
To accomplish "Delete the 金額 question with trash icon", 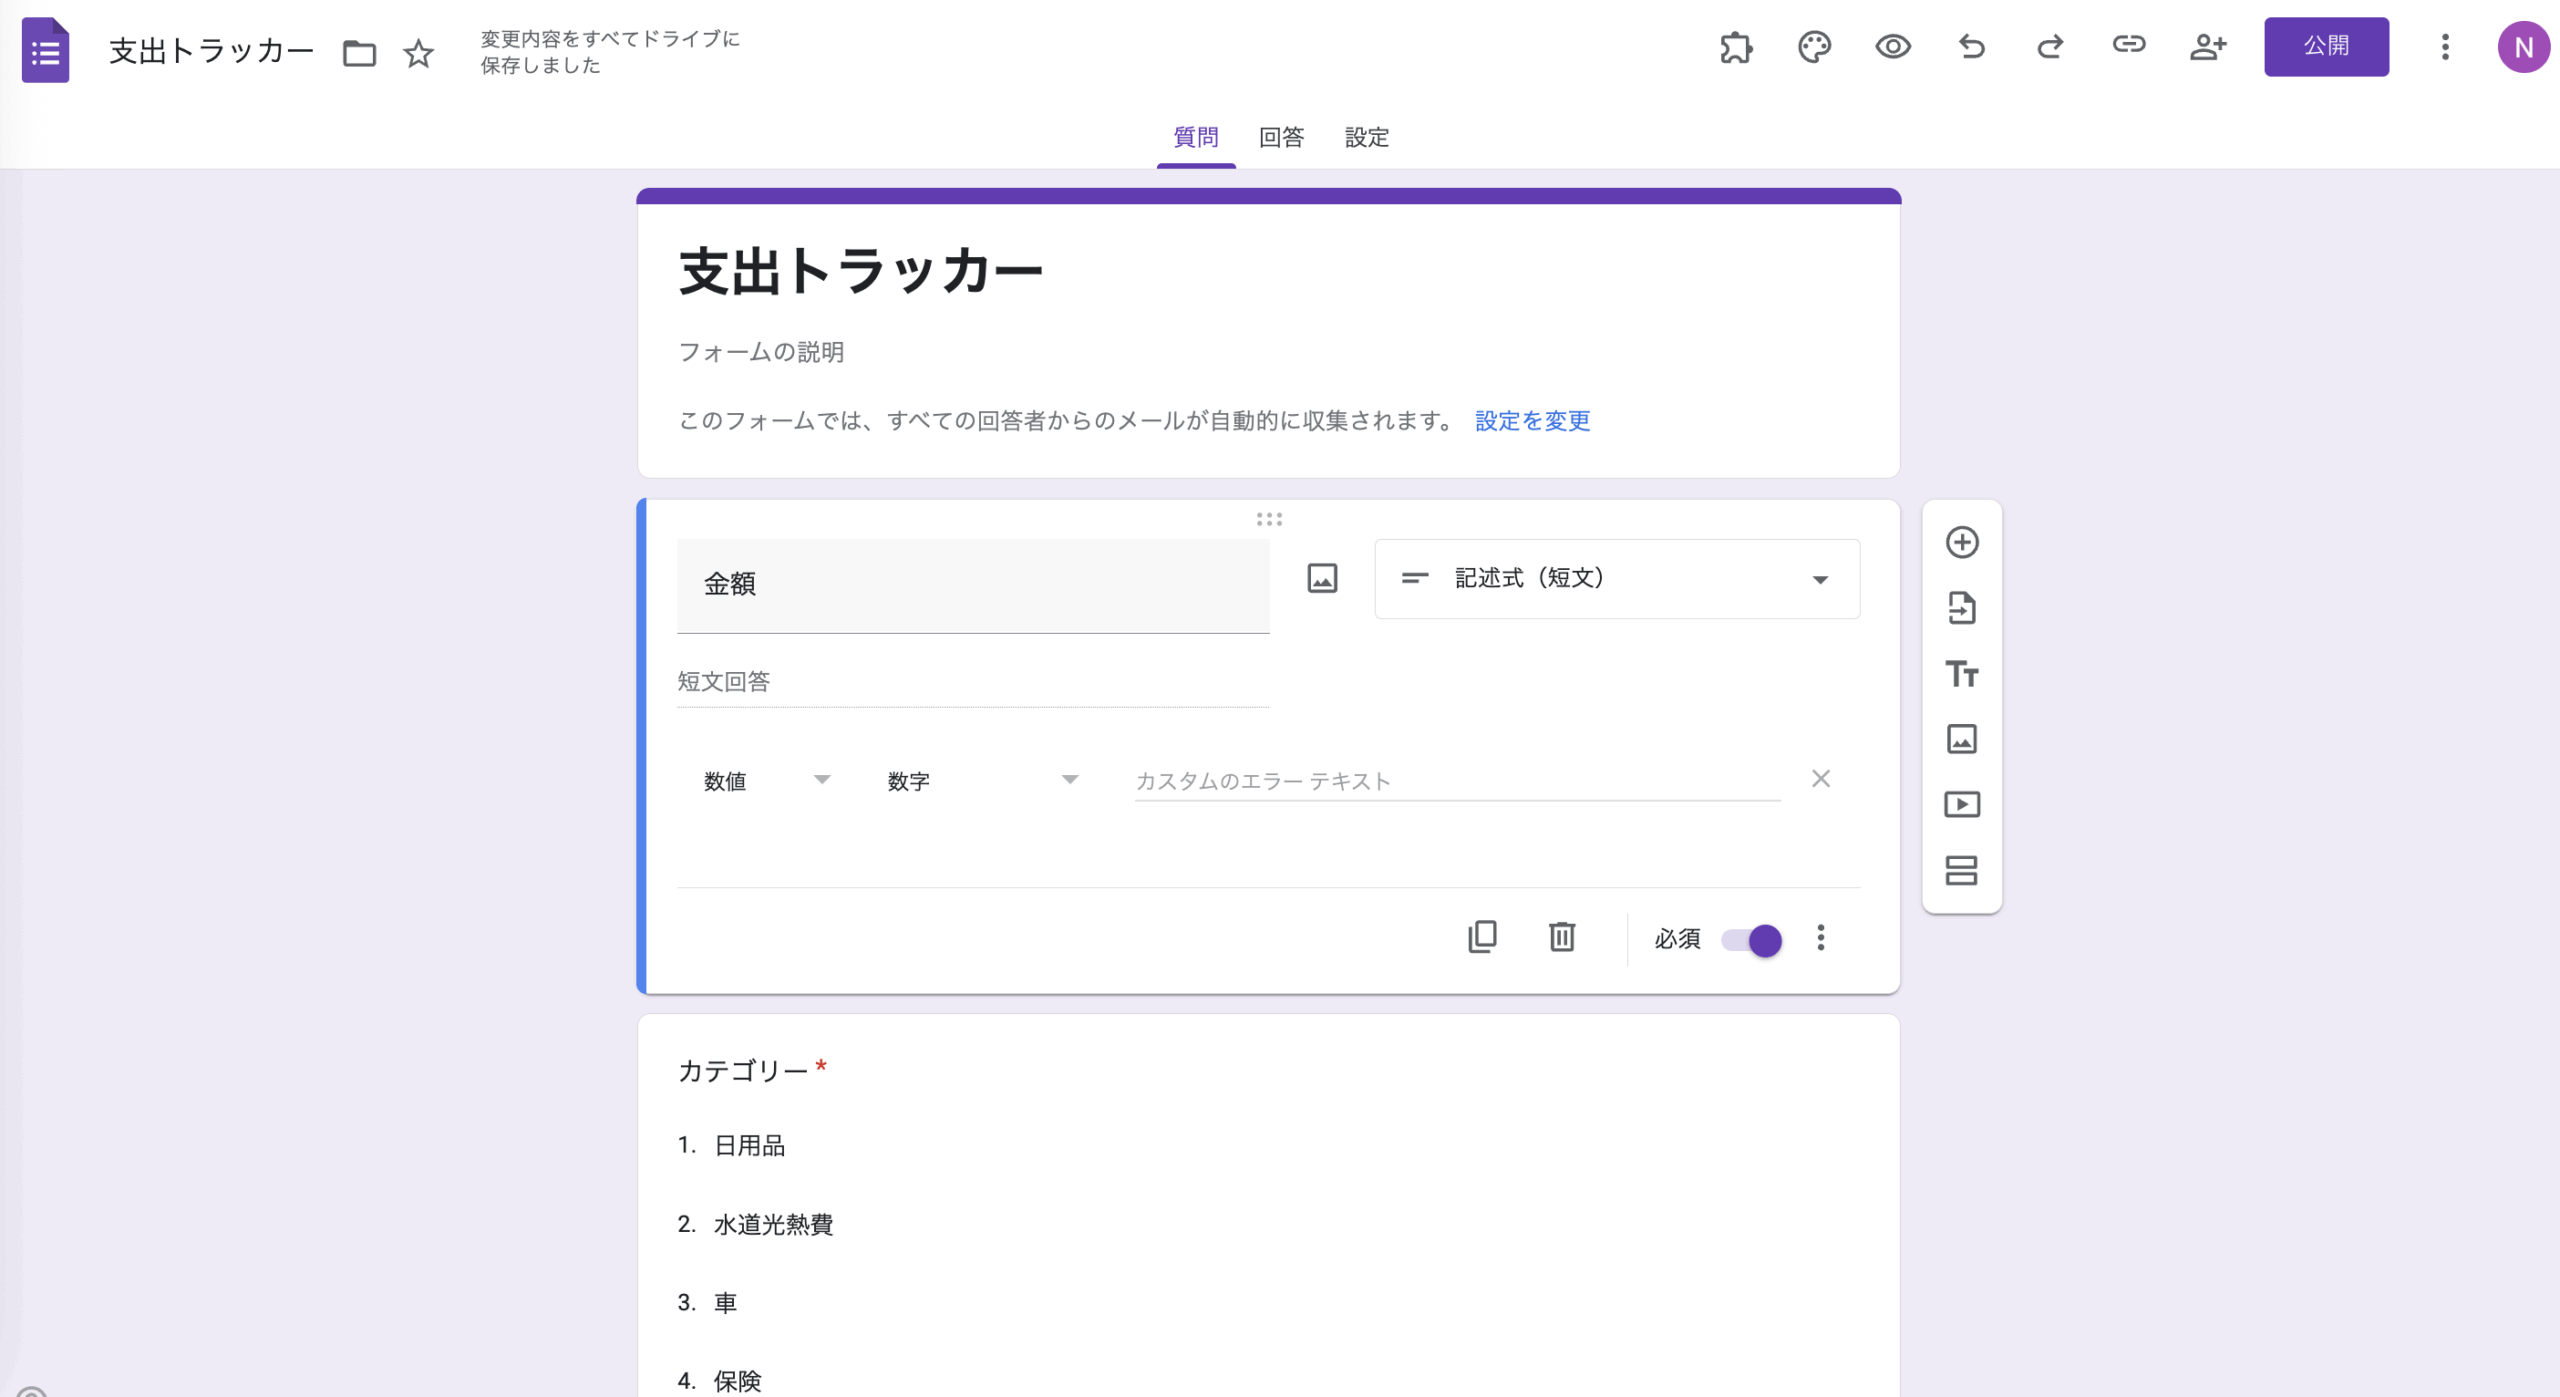I will (x=1562, y=937).
